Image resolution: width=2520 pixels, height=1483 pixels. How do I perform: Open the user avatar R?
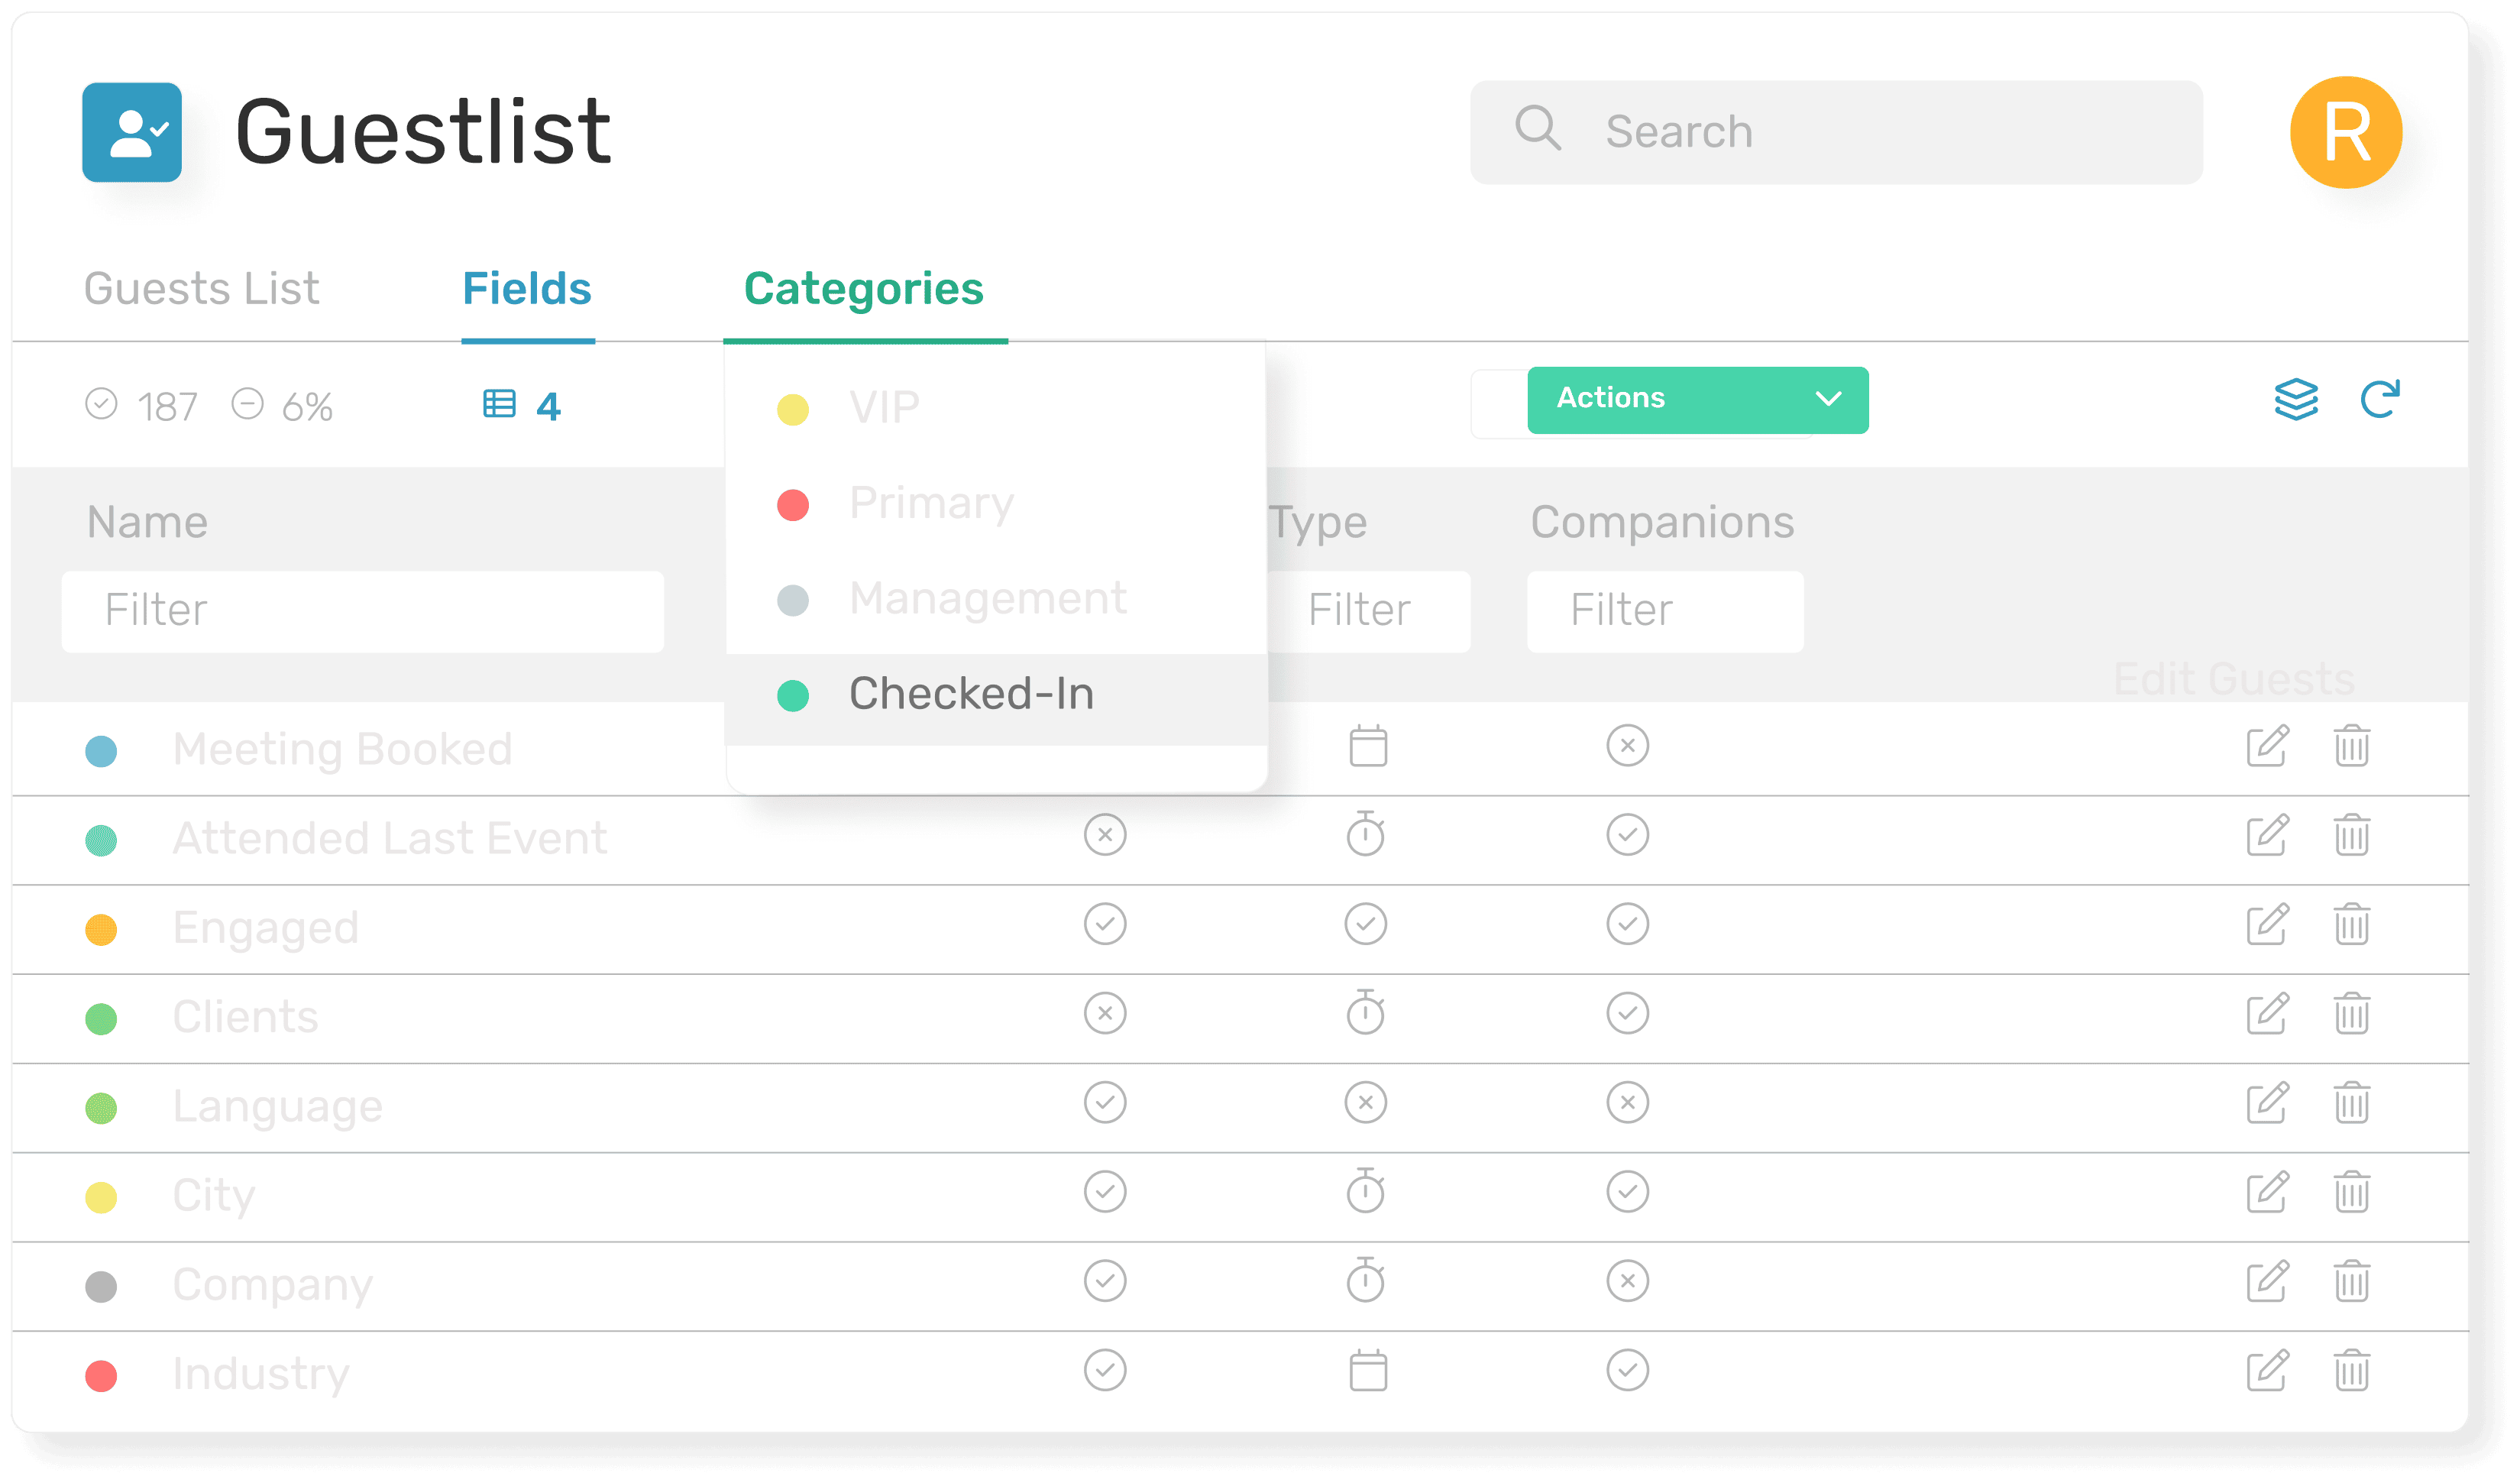pyautogui.click(x=2345, y=132)
